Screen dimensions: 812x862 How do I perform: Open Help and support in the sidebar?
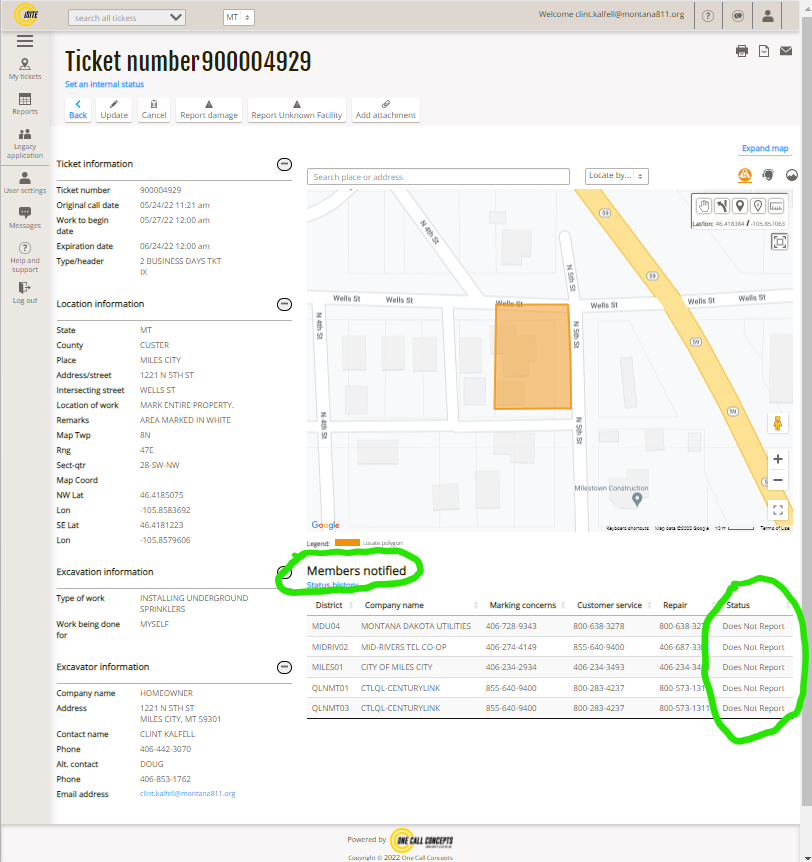[x=25, y=257]
